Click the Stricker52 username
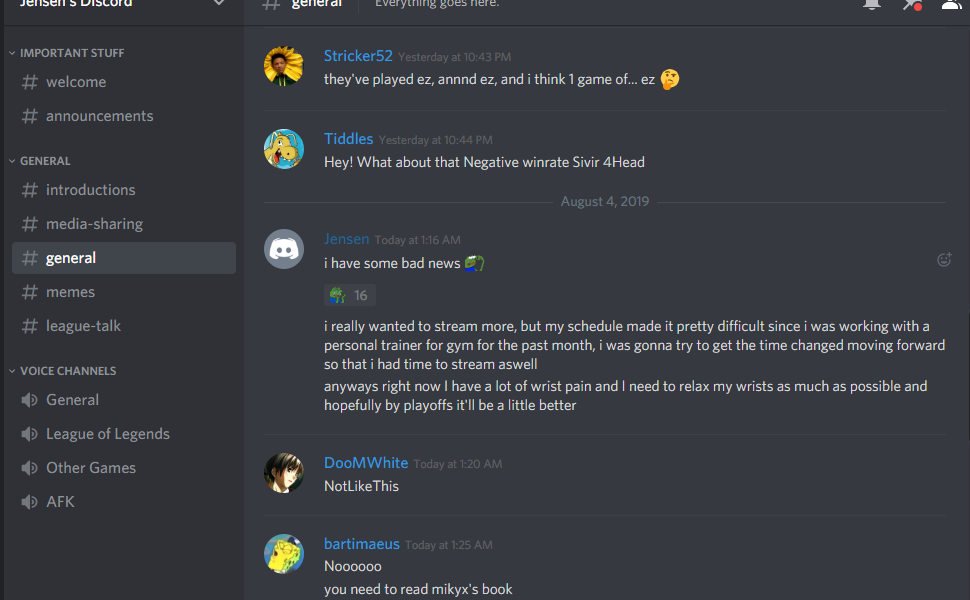The height and width of the screenshot is (600, 970). [x=358, y=56]
